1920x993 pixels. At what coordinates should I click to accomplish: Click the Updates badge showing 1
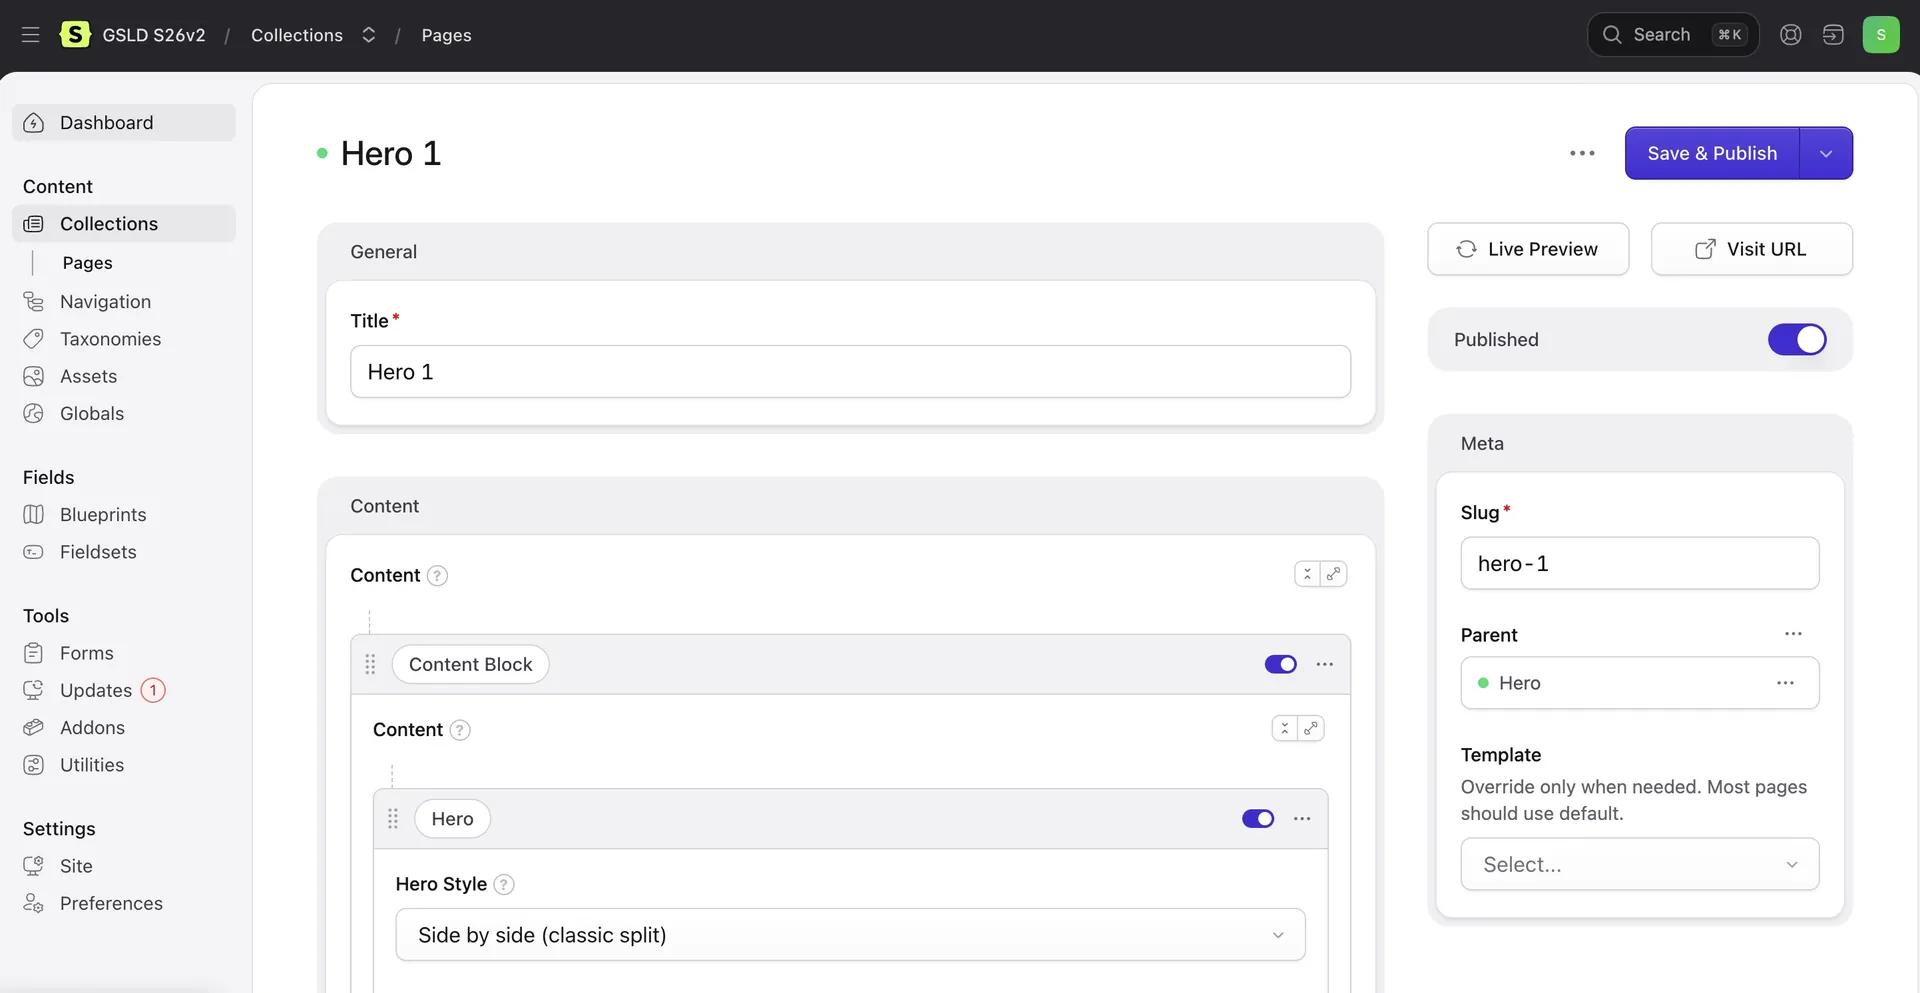coord(153,690)
